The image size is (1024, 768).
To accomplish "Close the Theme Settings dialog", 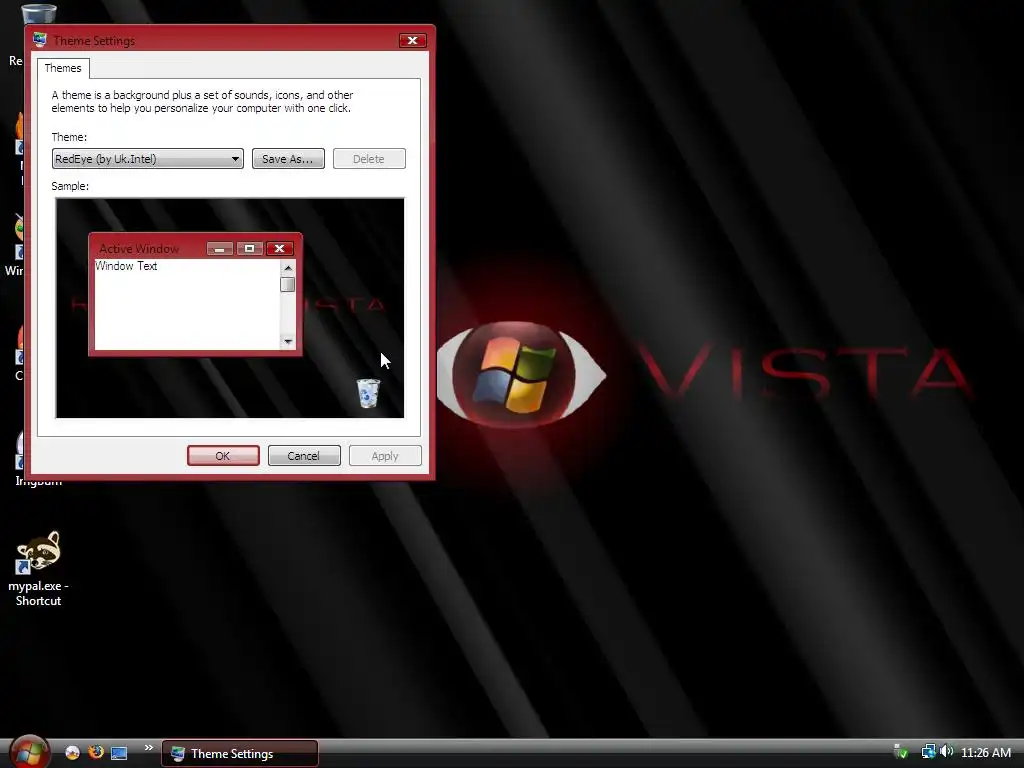I will (x=413, y=40).
